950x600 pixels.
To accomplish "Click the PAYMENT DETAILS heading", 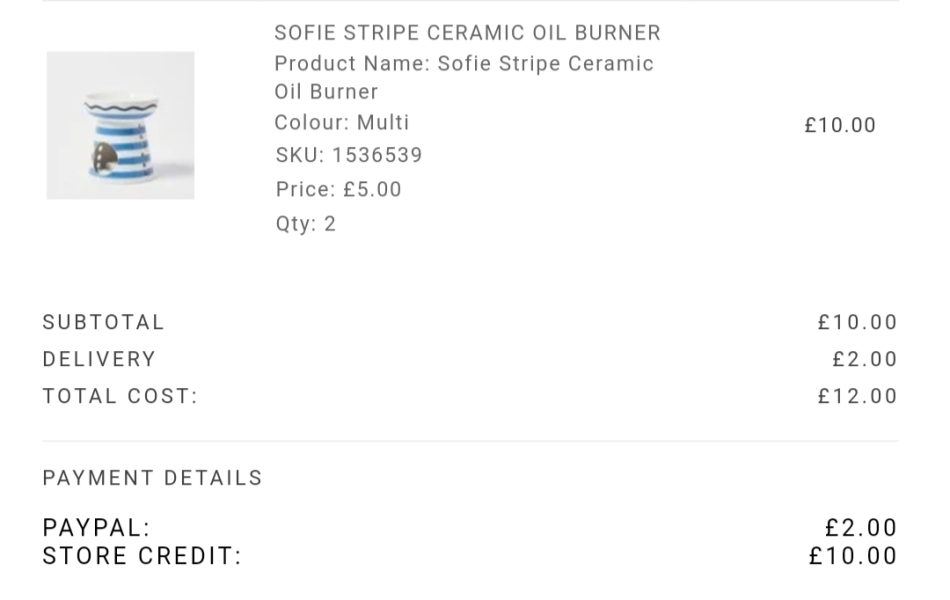I will [x=152, y=478].
